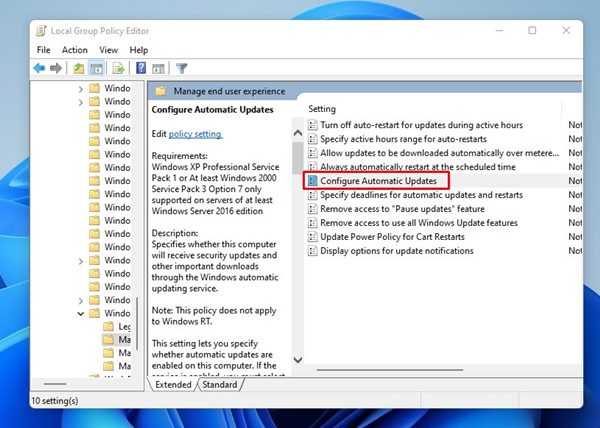The height and width of the screenshot is (428, 600).
Task: Click the console tree vertical scrollbar
Action: pyautogui.click(x=136, y=324)
